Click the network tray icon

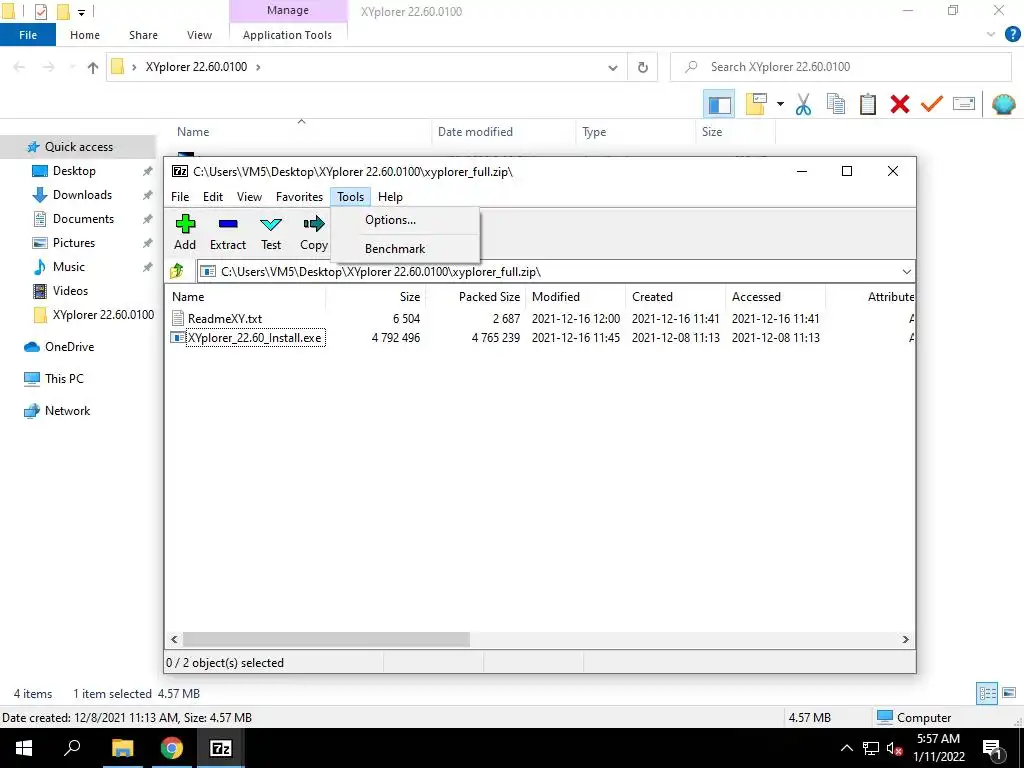click(x=871, y=748)
